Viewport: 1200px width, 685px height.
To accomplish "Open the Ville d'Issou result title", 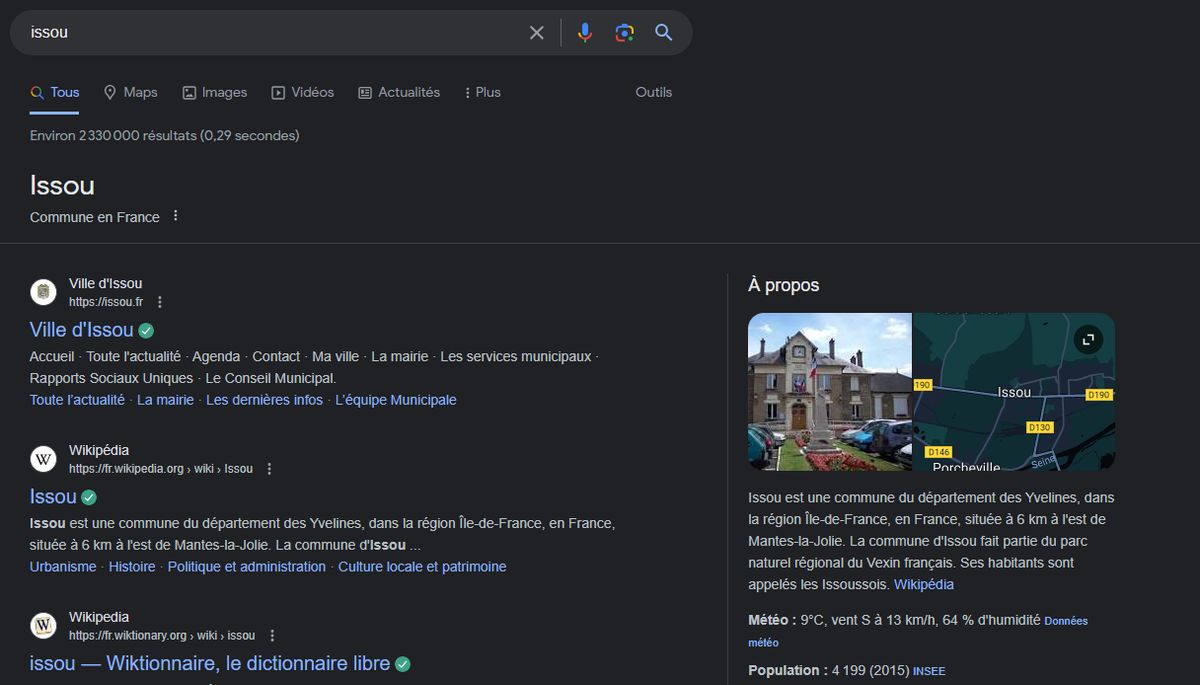I will tap(81, 330).
